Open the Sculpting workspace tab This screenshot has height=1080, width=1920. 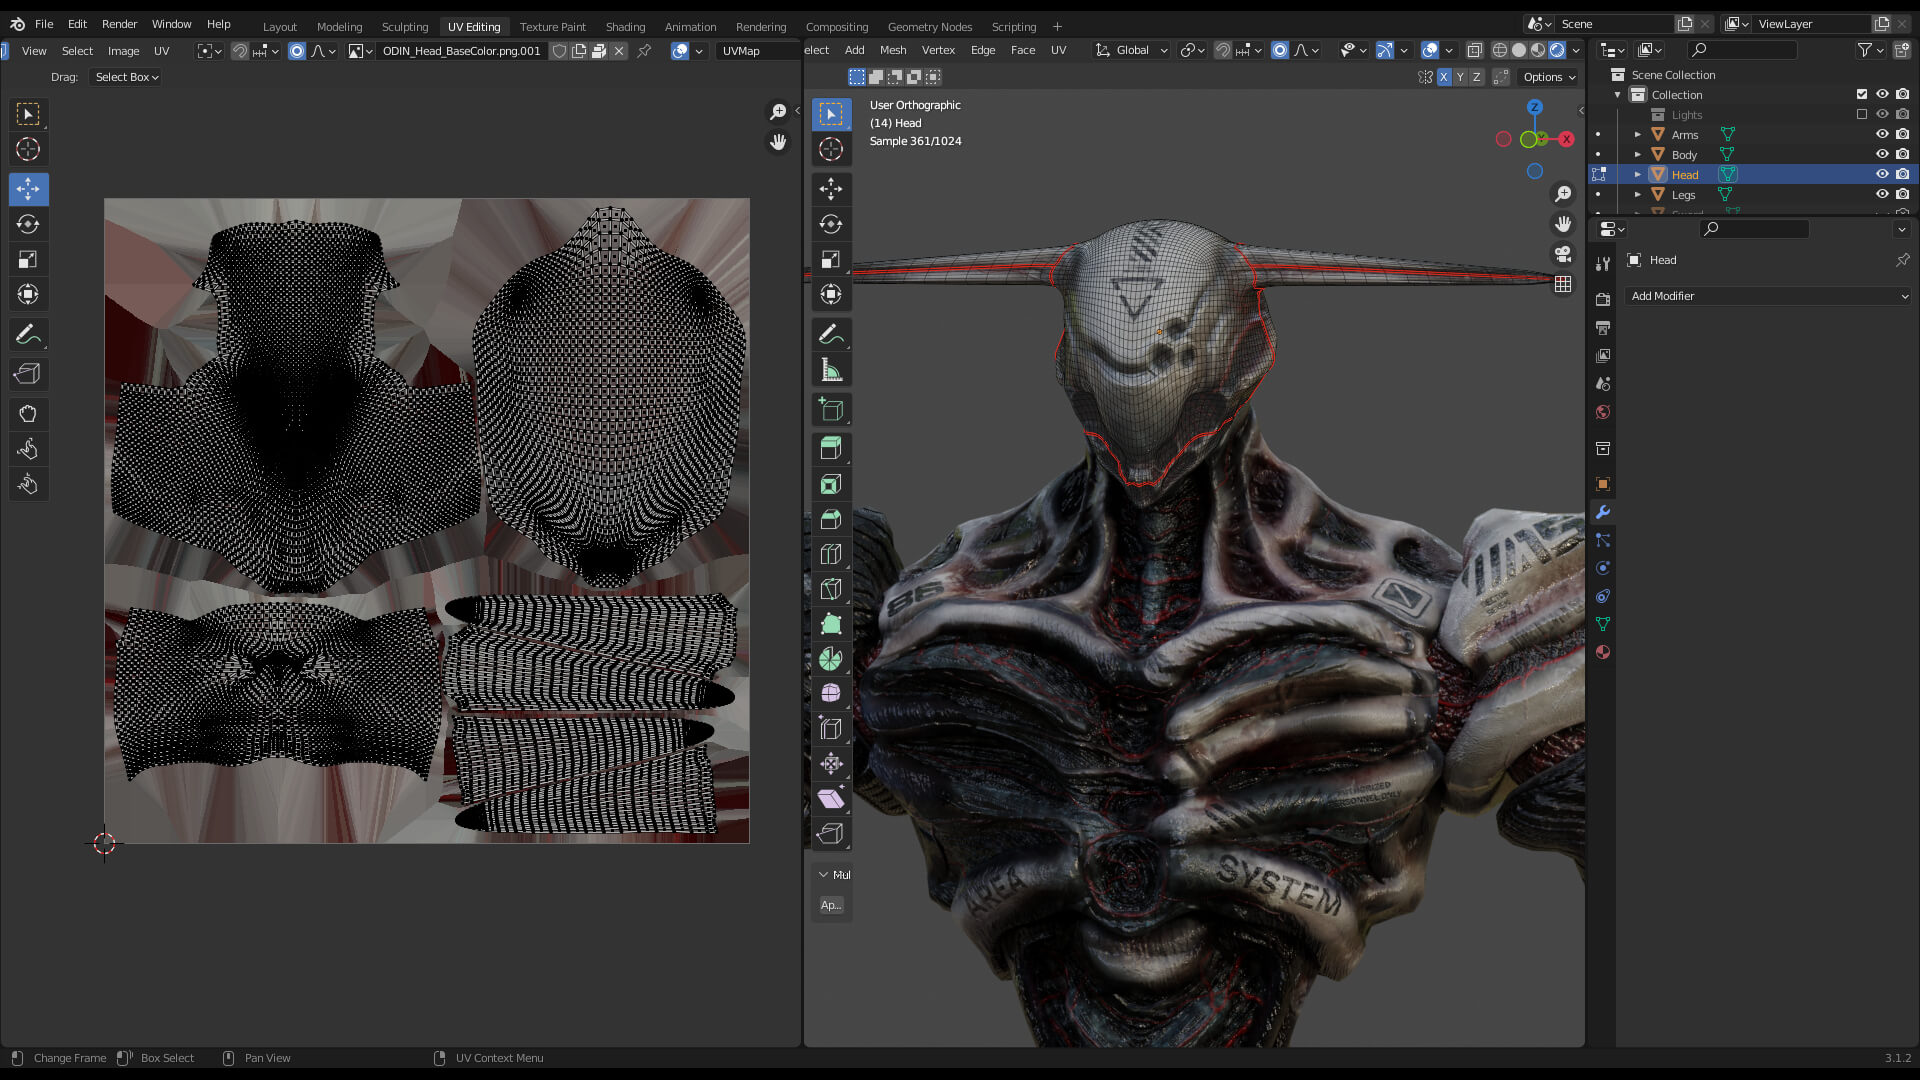tap(404, 27)
